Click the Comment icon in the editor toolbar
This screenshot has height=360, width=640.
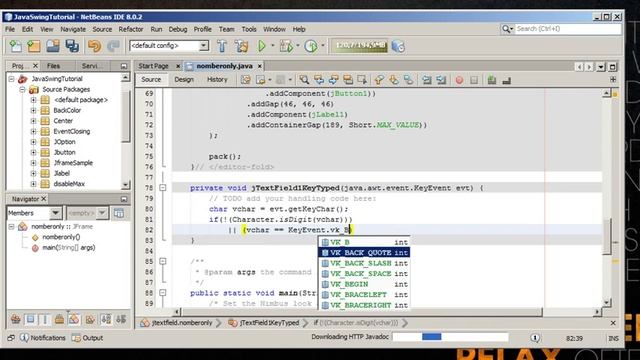pos(492,80)
